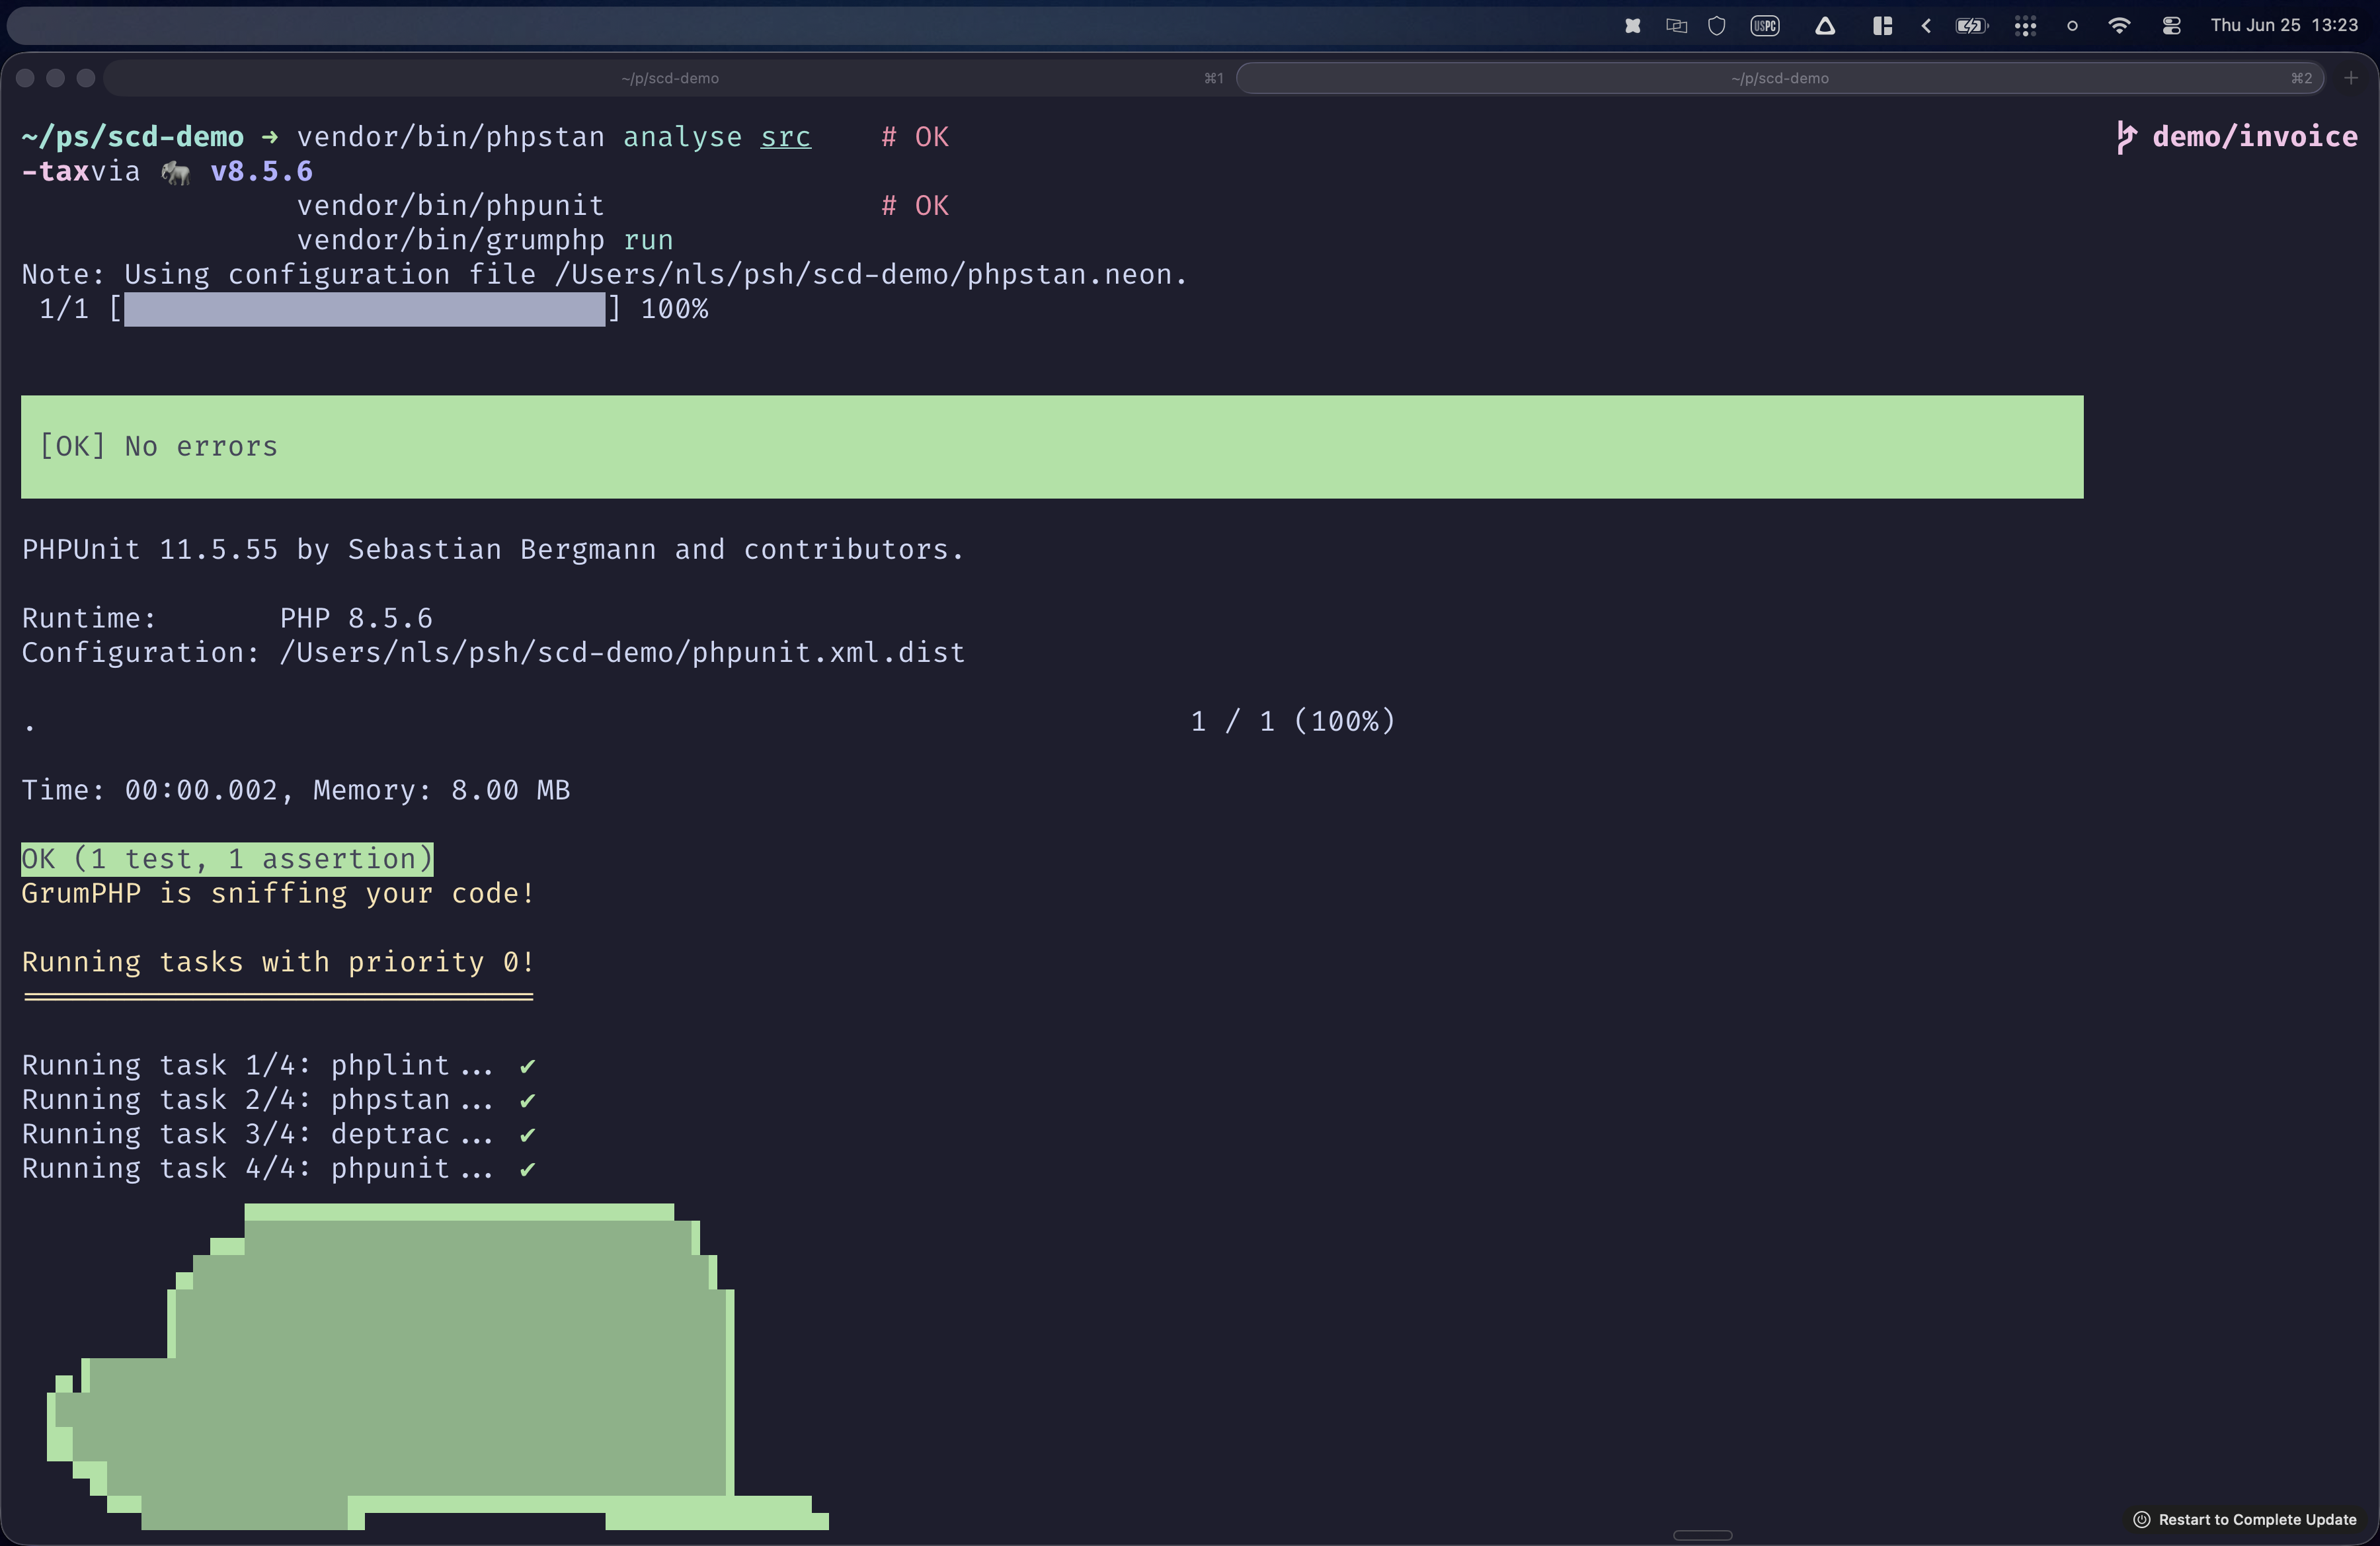Switch to the first ~/p/scd-demo tab labeled ⌘1
The width and height of the screenshot is (2380, 1546).
(x=669, y=78)
